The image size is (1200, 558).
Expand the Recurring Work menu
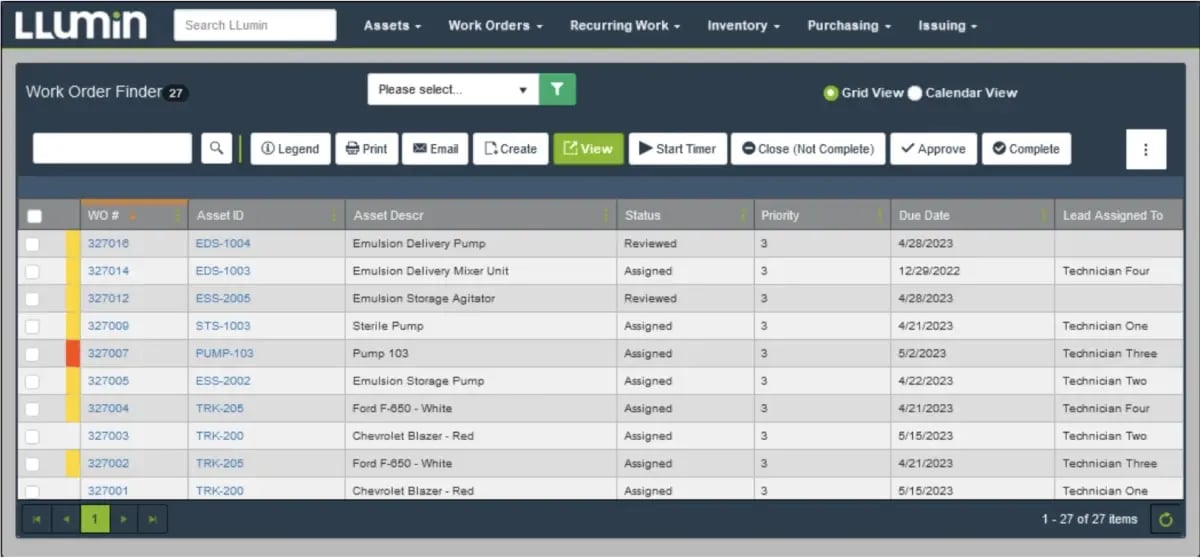(x=625, y=25)
